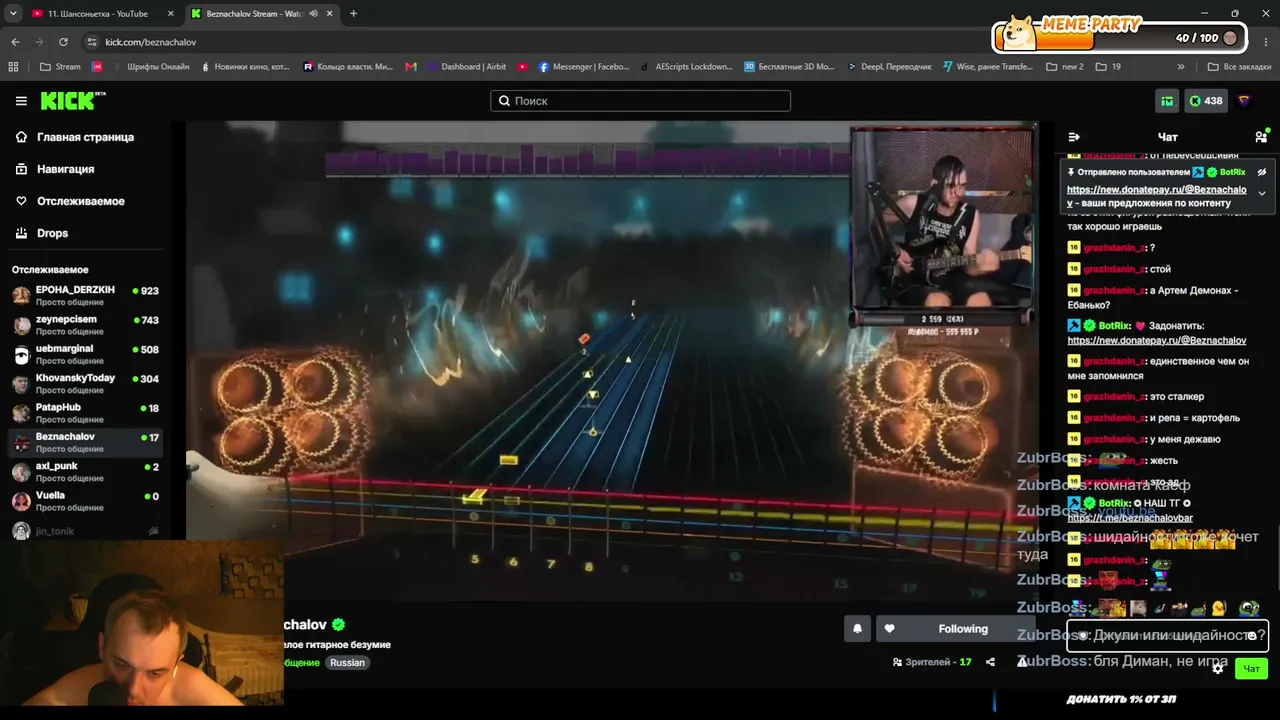The image size is (1280, 720).
Task: Open the tab search dropdown
Action: point(13,14)
